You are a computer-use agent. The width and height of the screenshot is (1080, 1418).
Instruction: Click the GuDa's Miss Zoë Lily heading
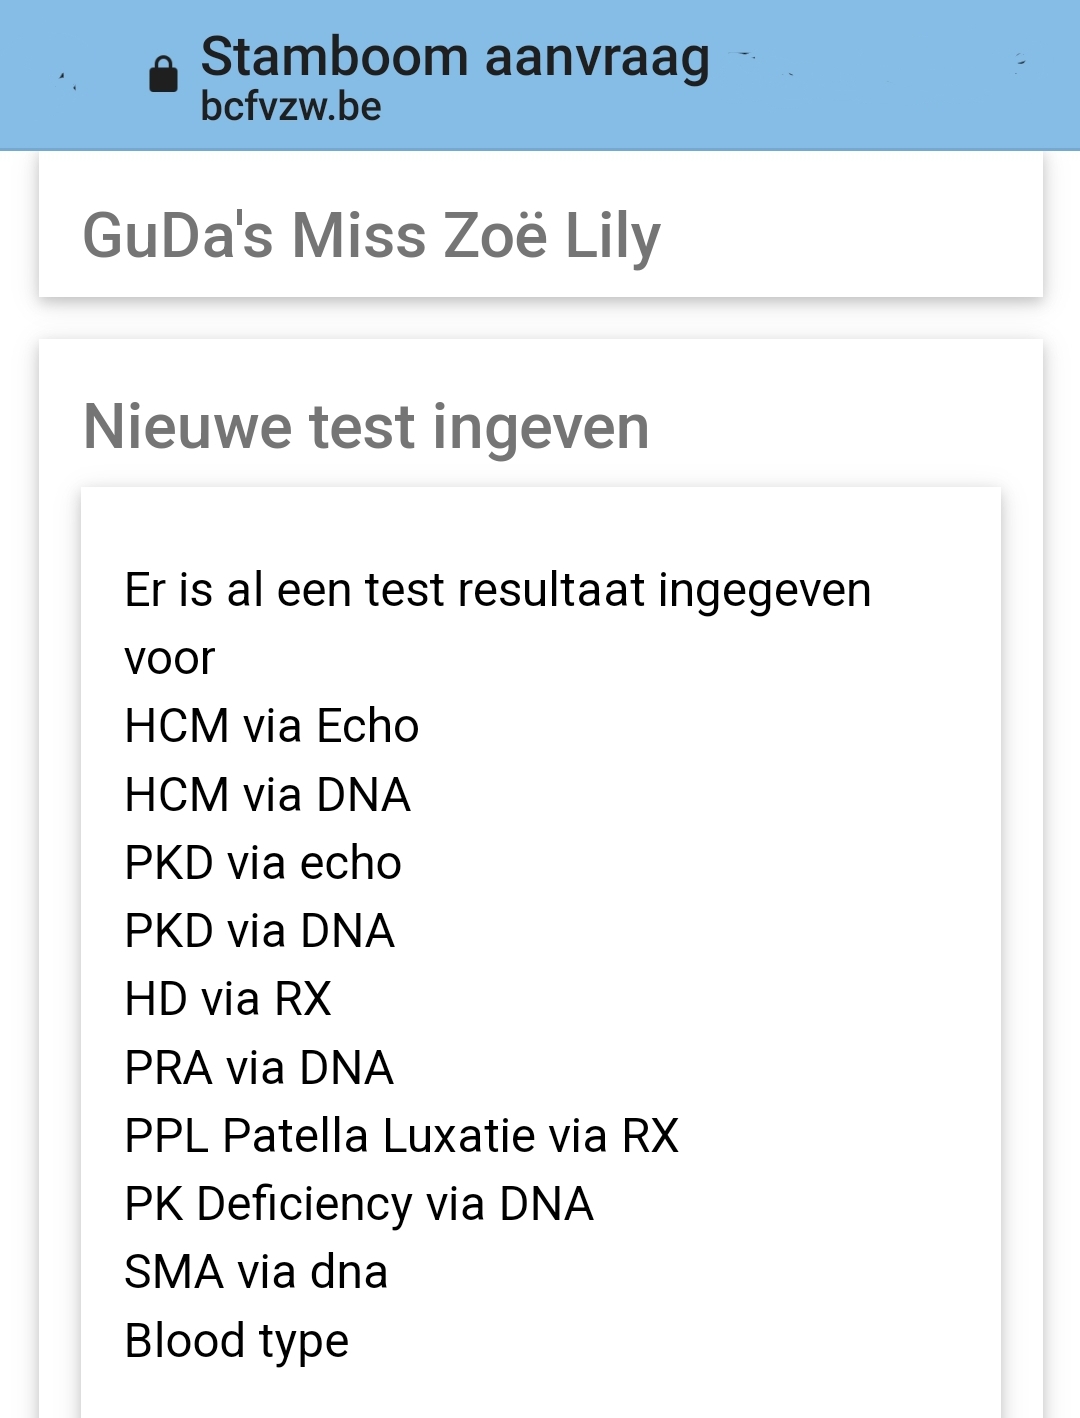[x=371, y=236]
